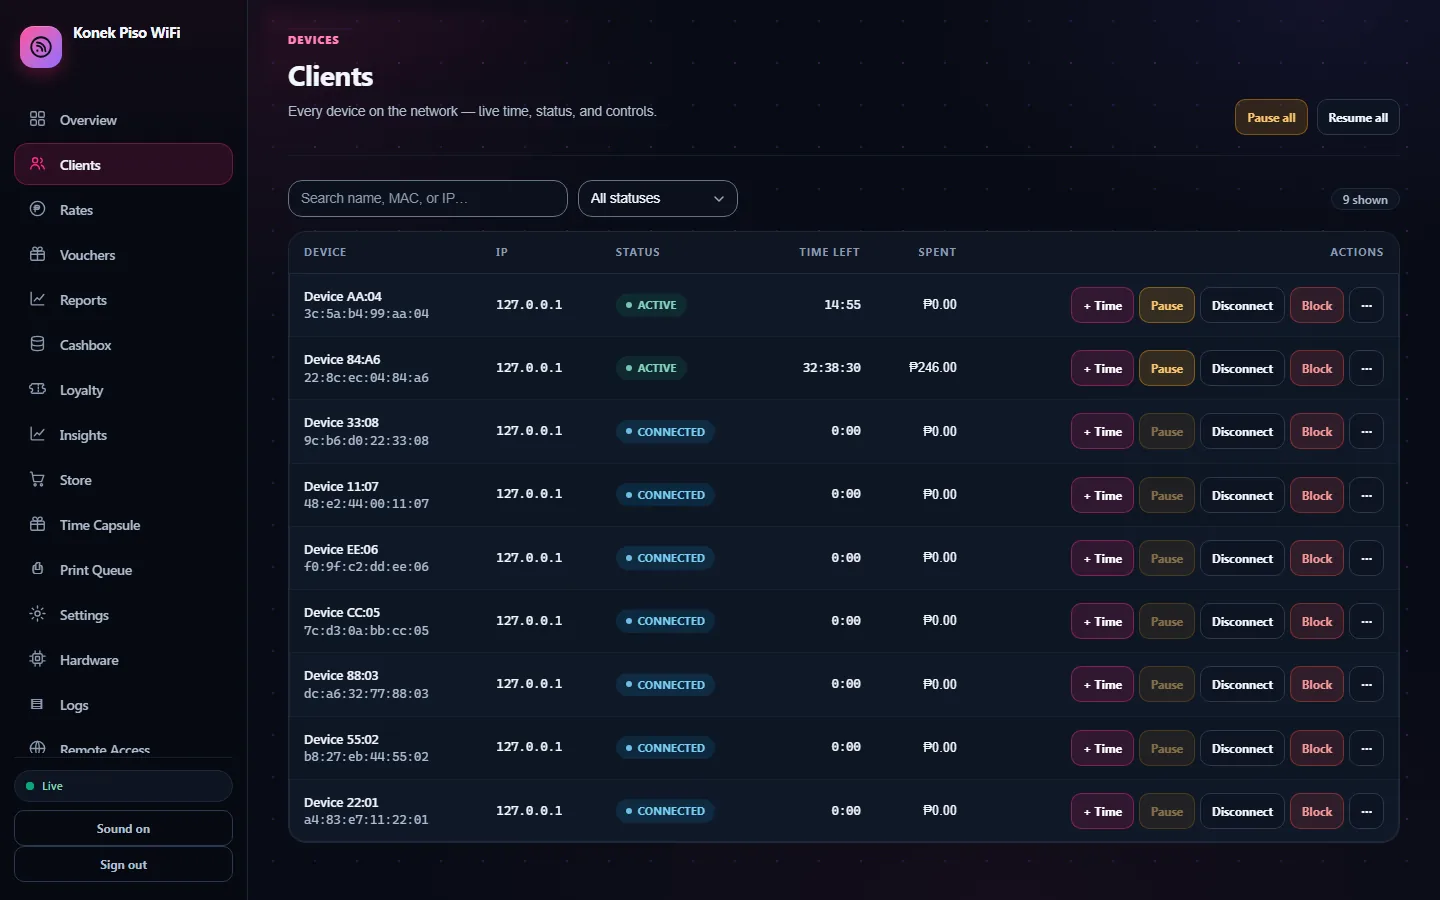
Task: Pause Device 84:A6 session
Action: pos(1167,368)
